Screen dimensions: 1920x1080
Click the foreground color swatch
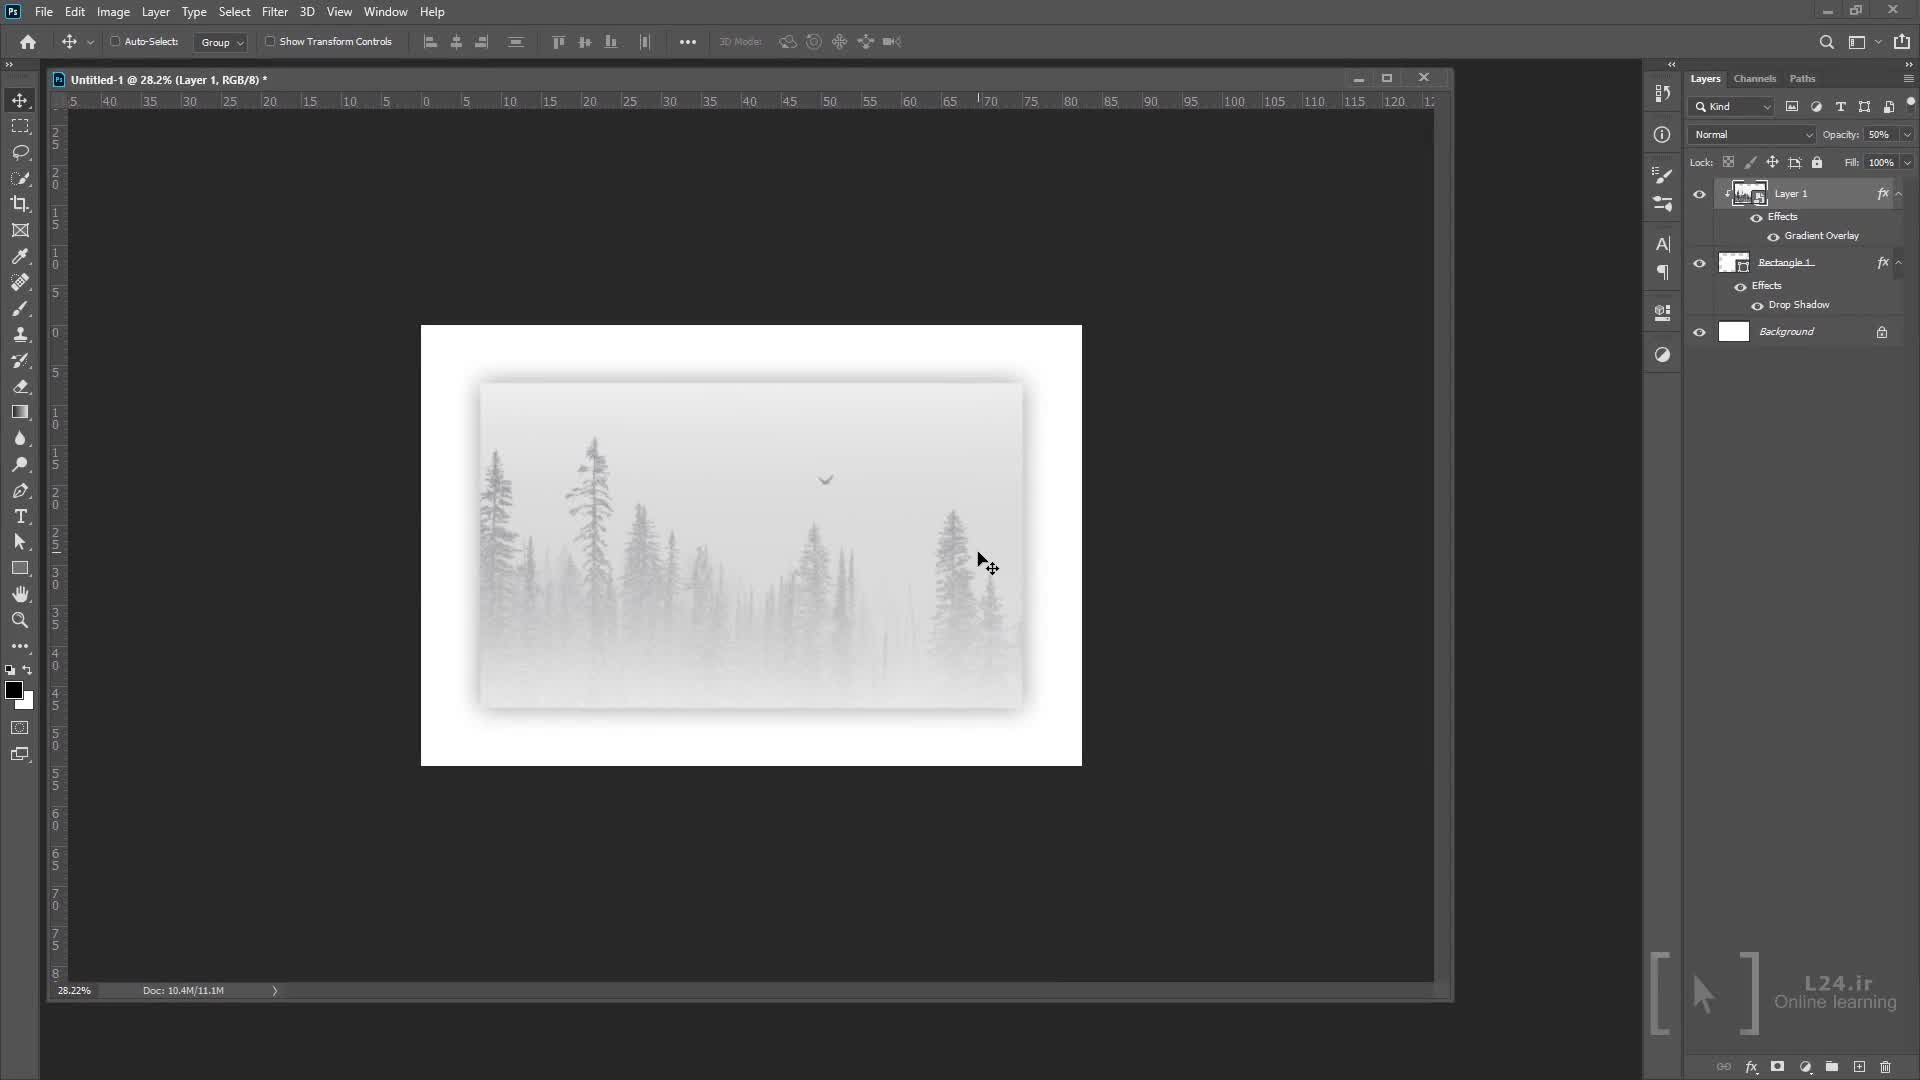click(x=14, y=690)
